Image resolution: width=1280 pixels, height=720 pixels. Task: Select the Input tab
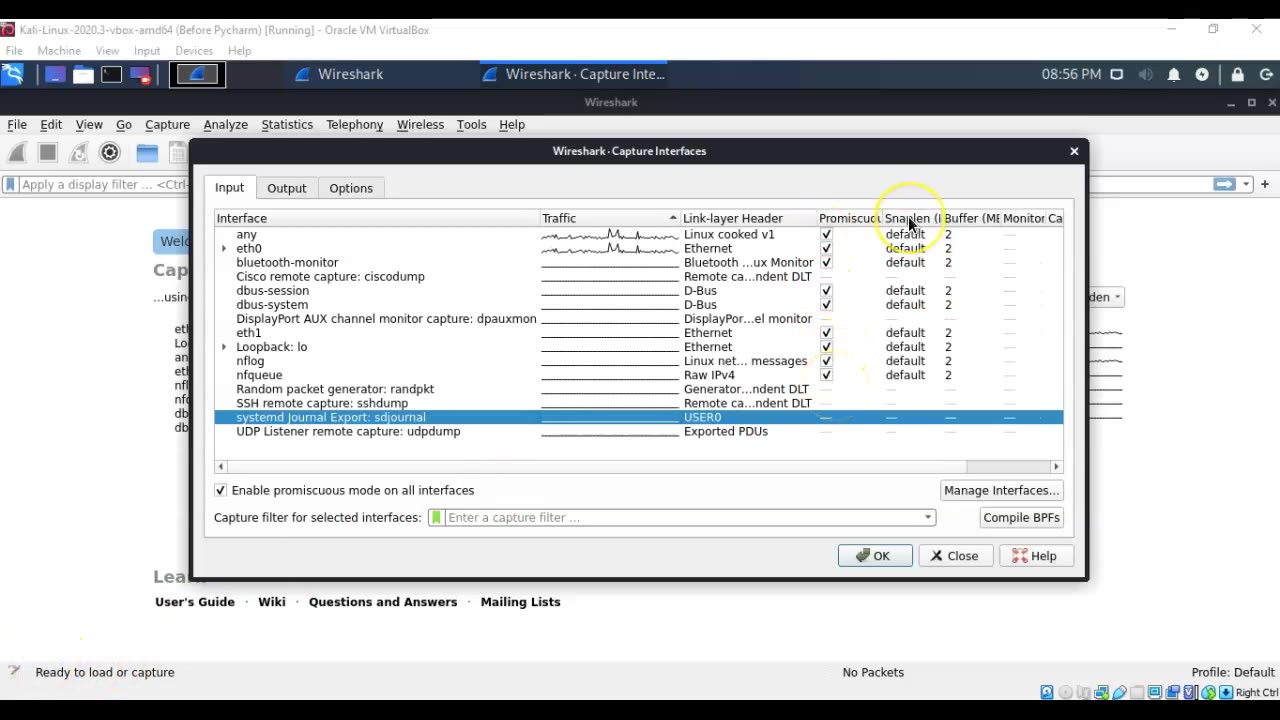229,188
